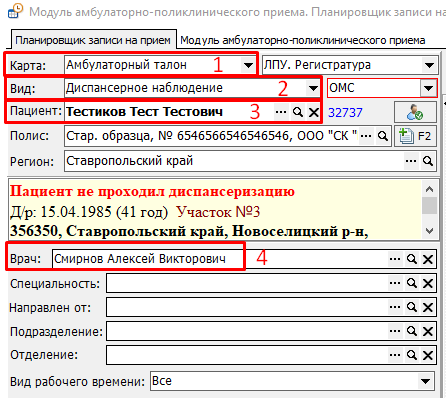Click the scheduler app icon in title bar
446x398 pixels.
click(16, 11)
